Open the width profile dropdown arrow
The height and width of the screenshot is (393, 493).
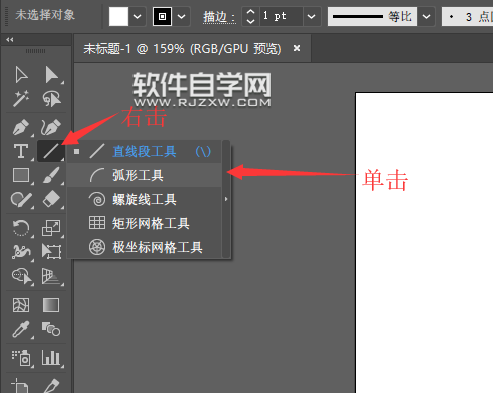click(x=426, y=16)
